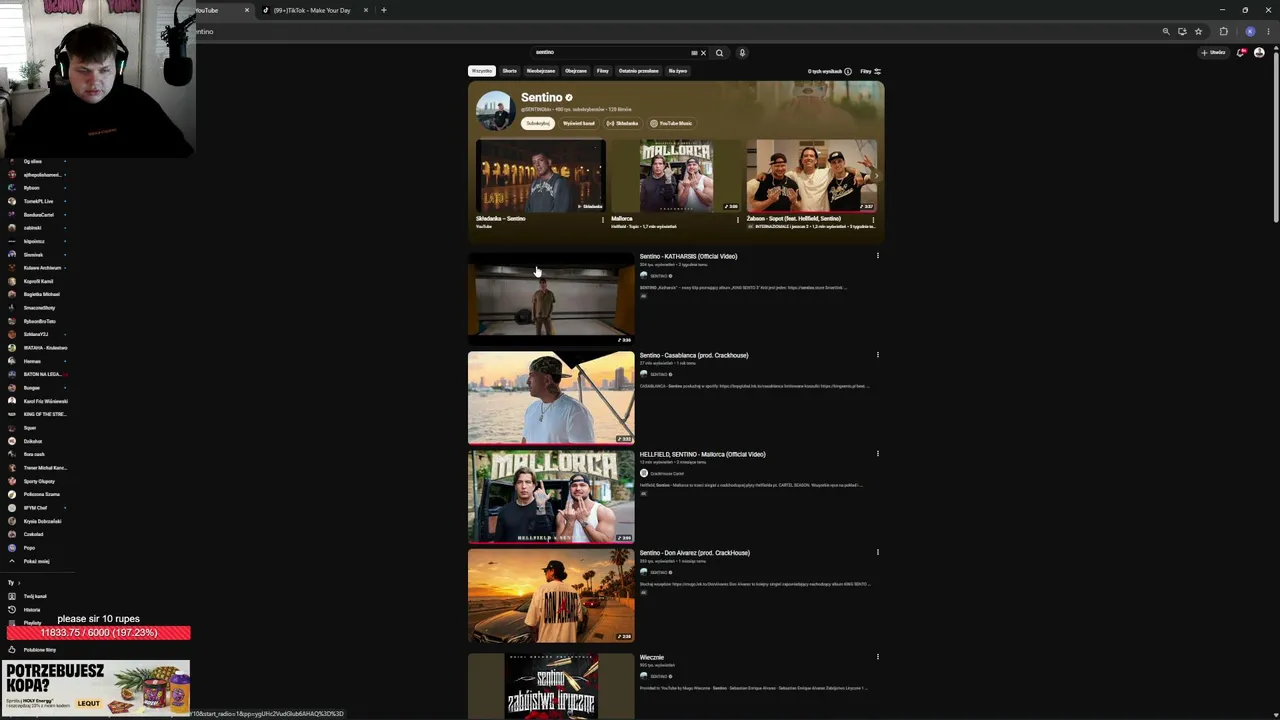Open the Mallorca card thumbnail in the Sentino shelf
The image size is (1280, 720).
pyautogui.click(x=676, y=176)
